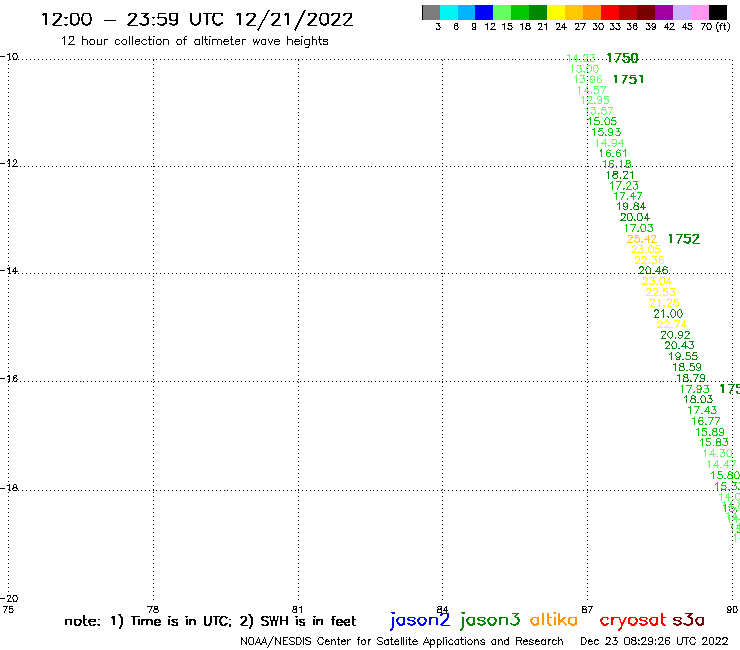Pick the purple 42 ft legend swatch
This screenshot has width=740, height=650.
(664, 12)
